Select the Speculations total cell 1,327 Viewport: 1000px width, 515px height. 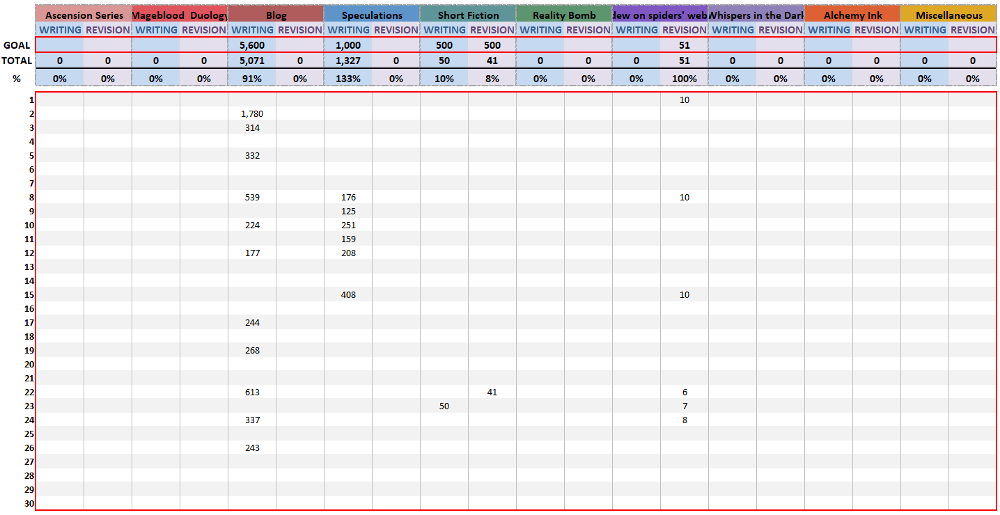click(348, 60)
